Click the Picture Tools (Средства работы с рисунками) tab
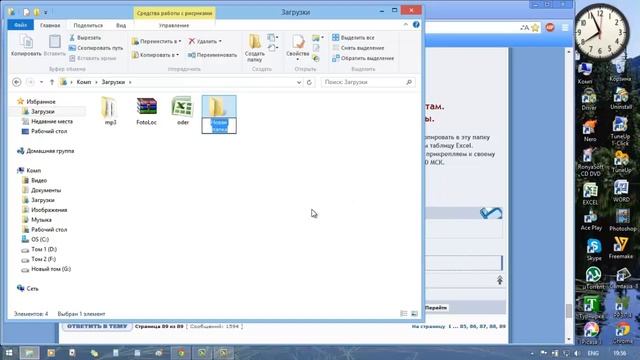Screen dimensions: 640x360 pyautogui.click(x=175, y=13)
